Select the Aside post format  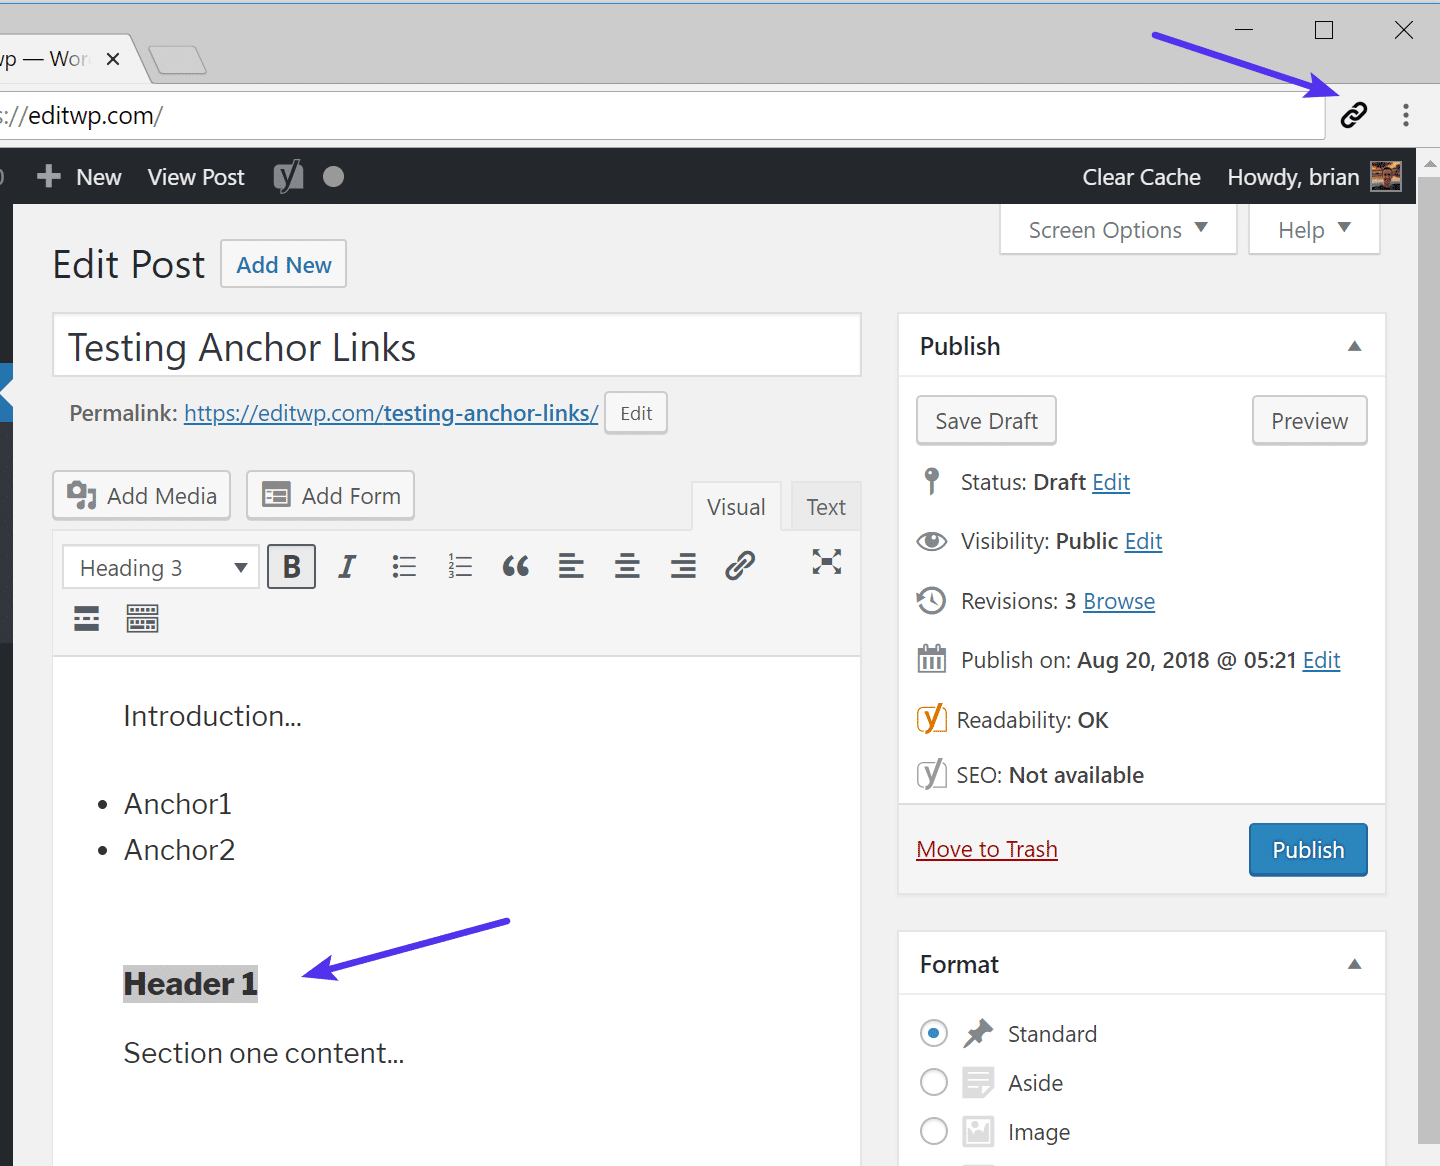[x=933, y=1082]
